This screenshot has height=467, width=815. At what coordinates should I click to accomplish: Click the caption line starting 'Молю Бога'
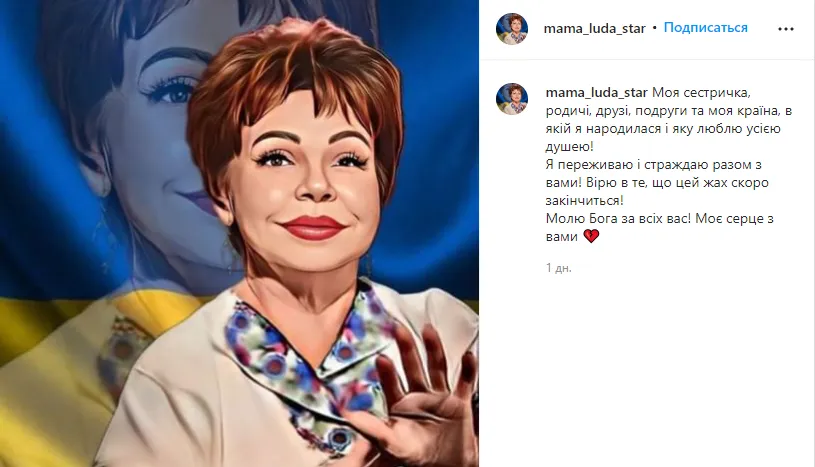pyautogui.click(x=660, y=218)
